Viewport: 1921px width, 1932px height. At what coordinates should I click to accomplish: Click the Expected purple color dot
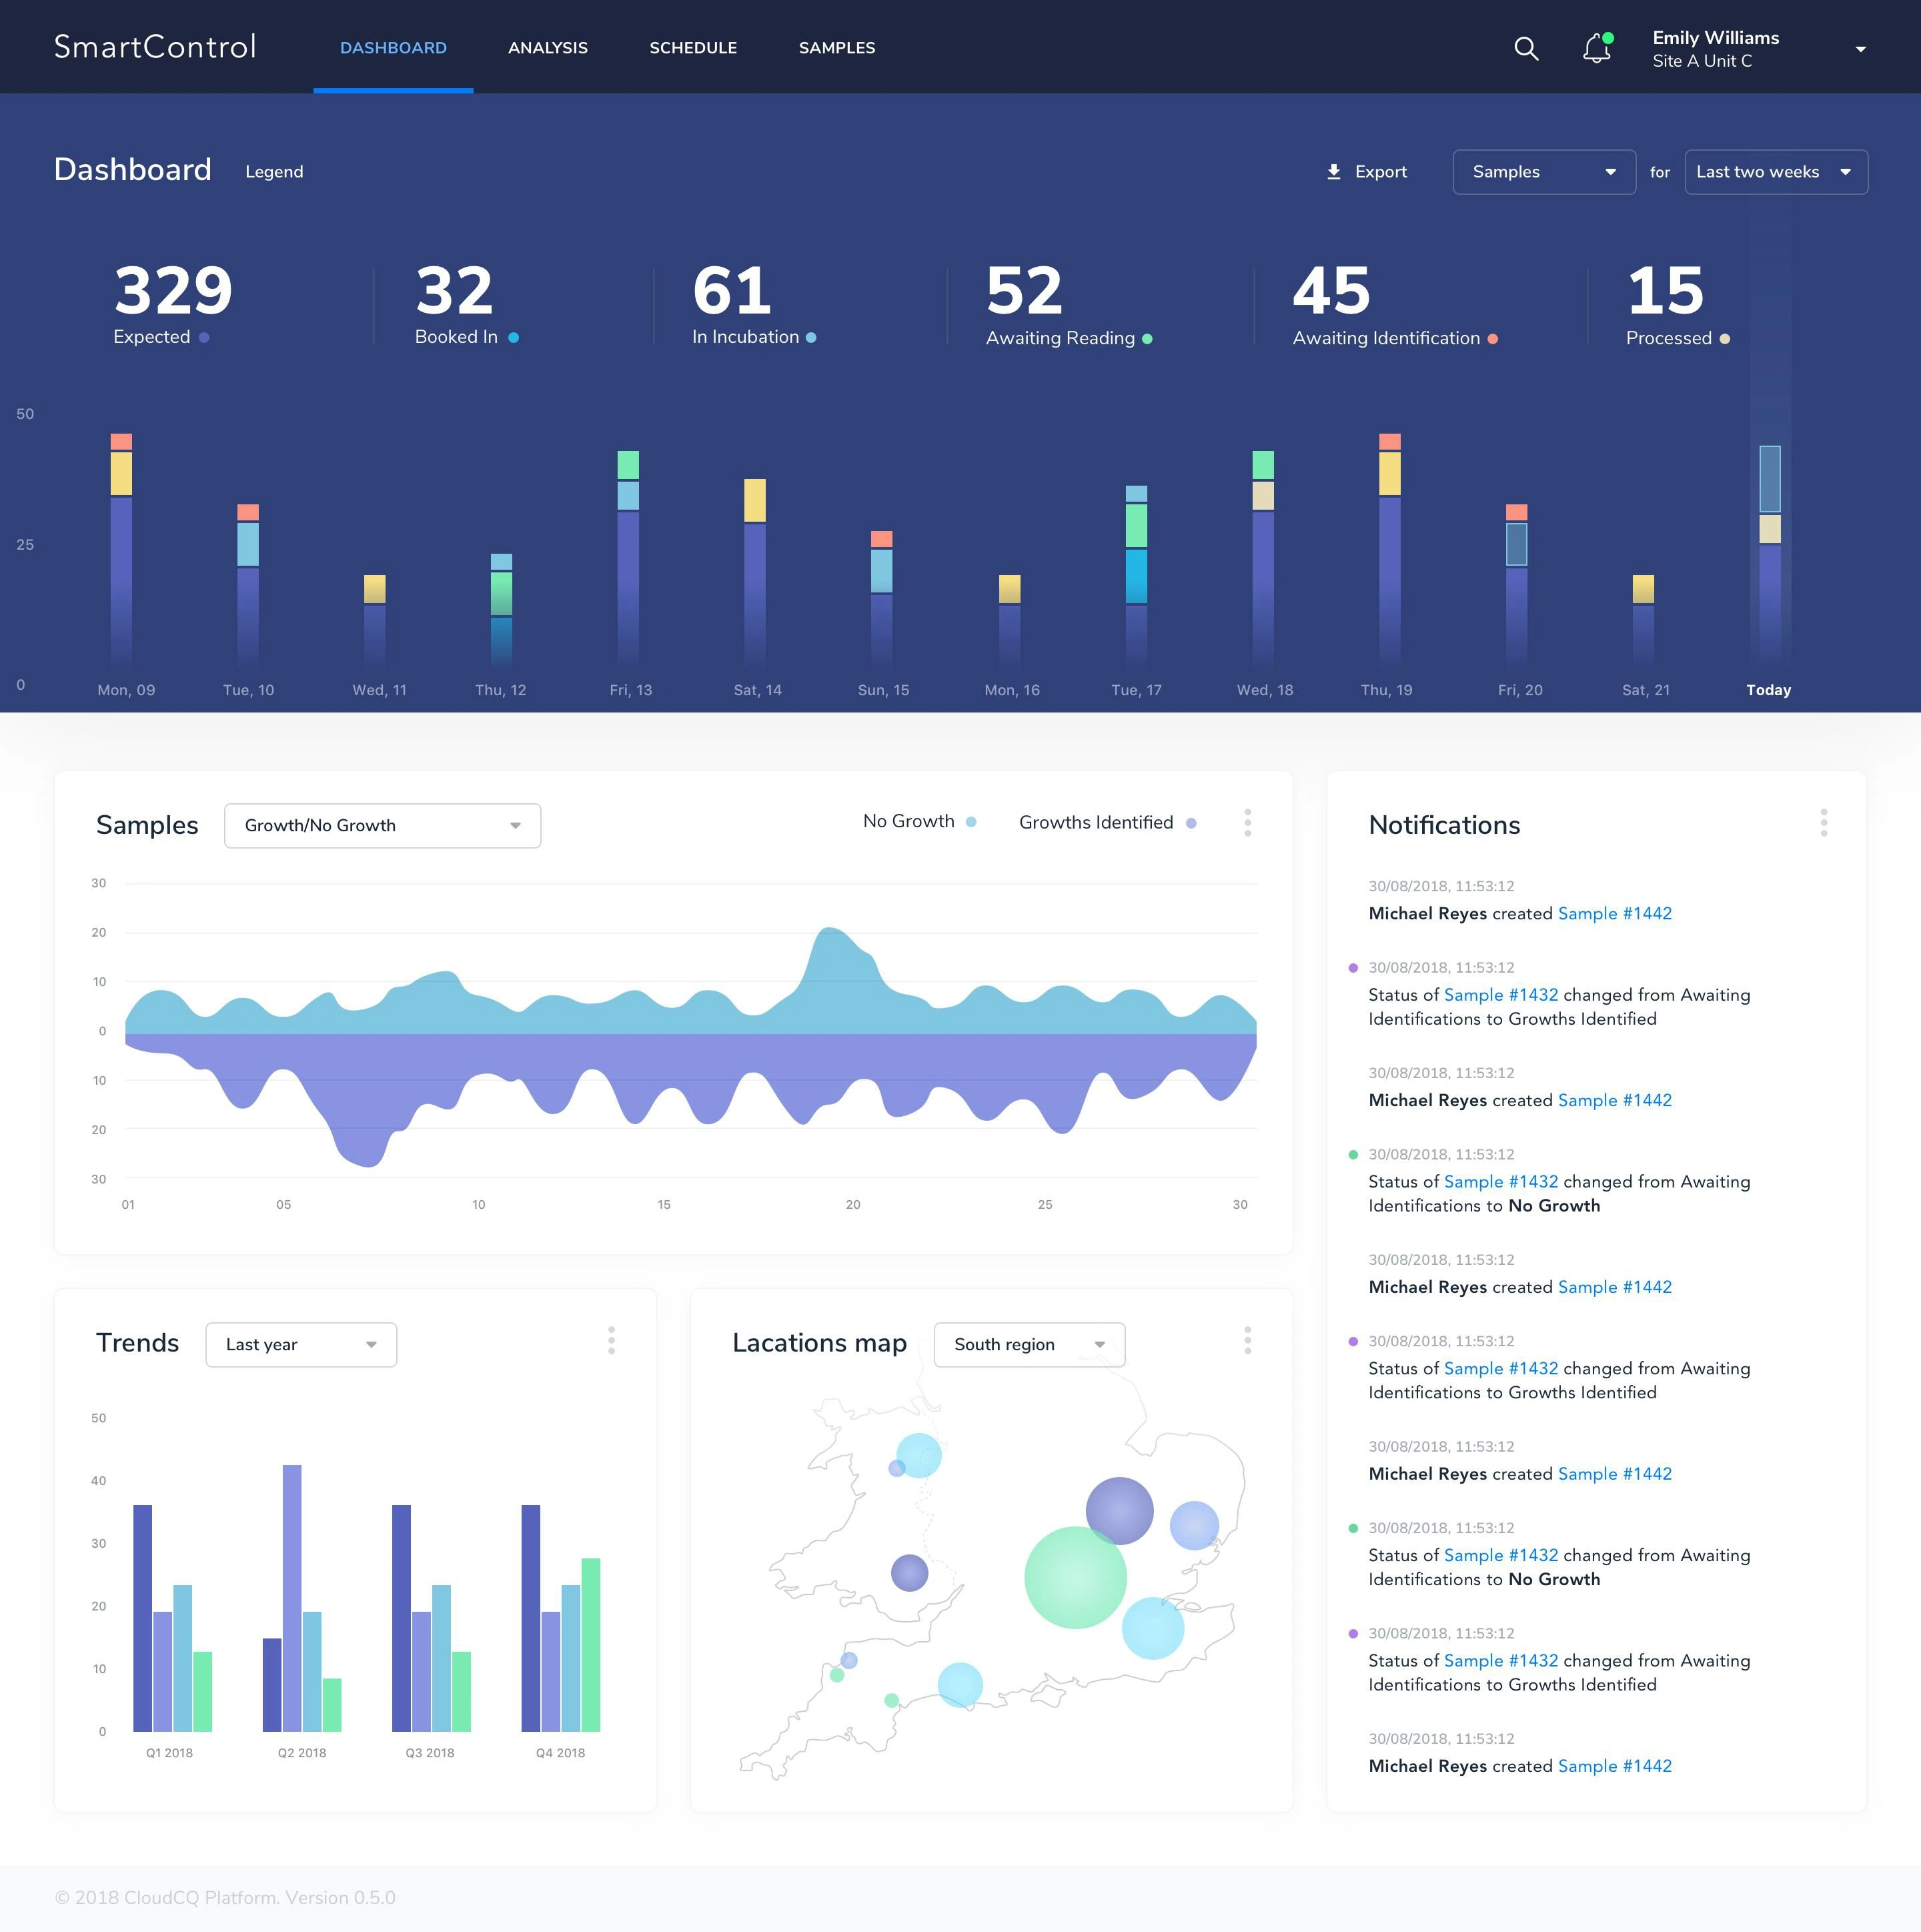coord(204,338)
